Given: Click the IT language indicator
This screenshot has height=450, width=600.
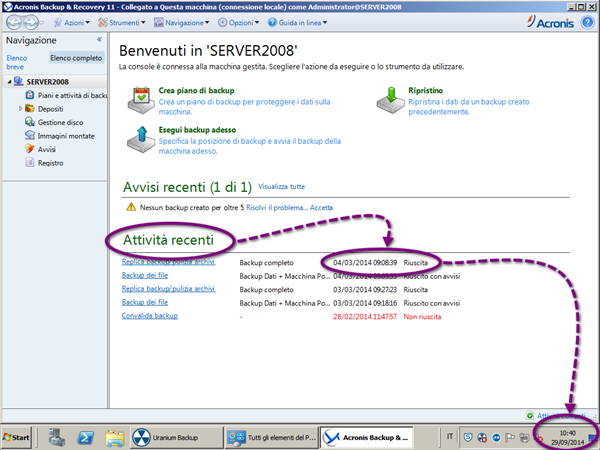Looking at the screenshot, I should (x=449, y=436).
